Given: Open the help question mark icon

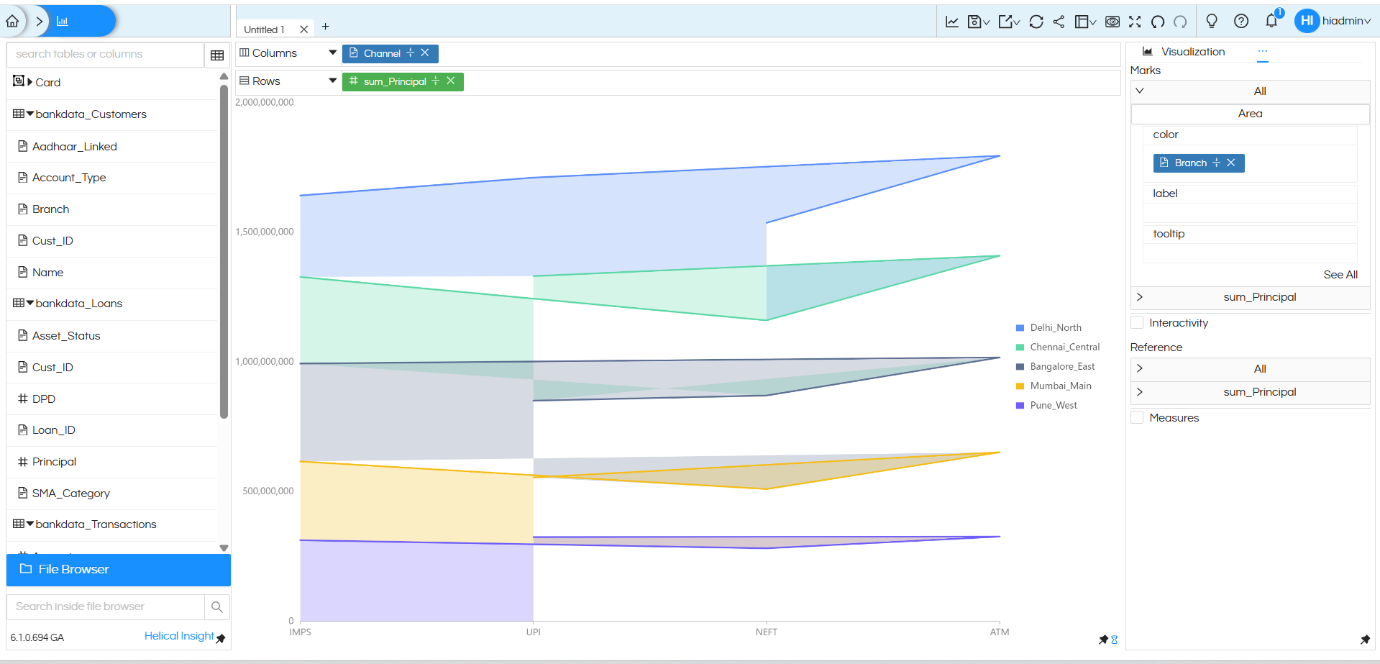Looking at the screenshot, I should click(x=1241, y=21).
